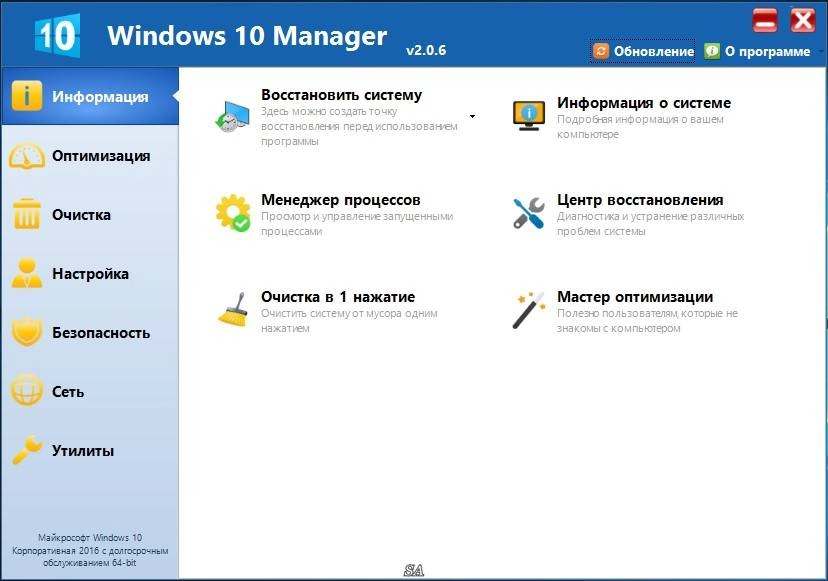828x581 pixels.
Task: Go to the Безопасность section
Action: pyautogui.click(x=90, y=333)
